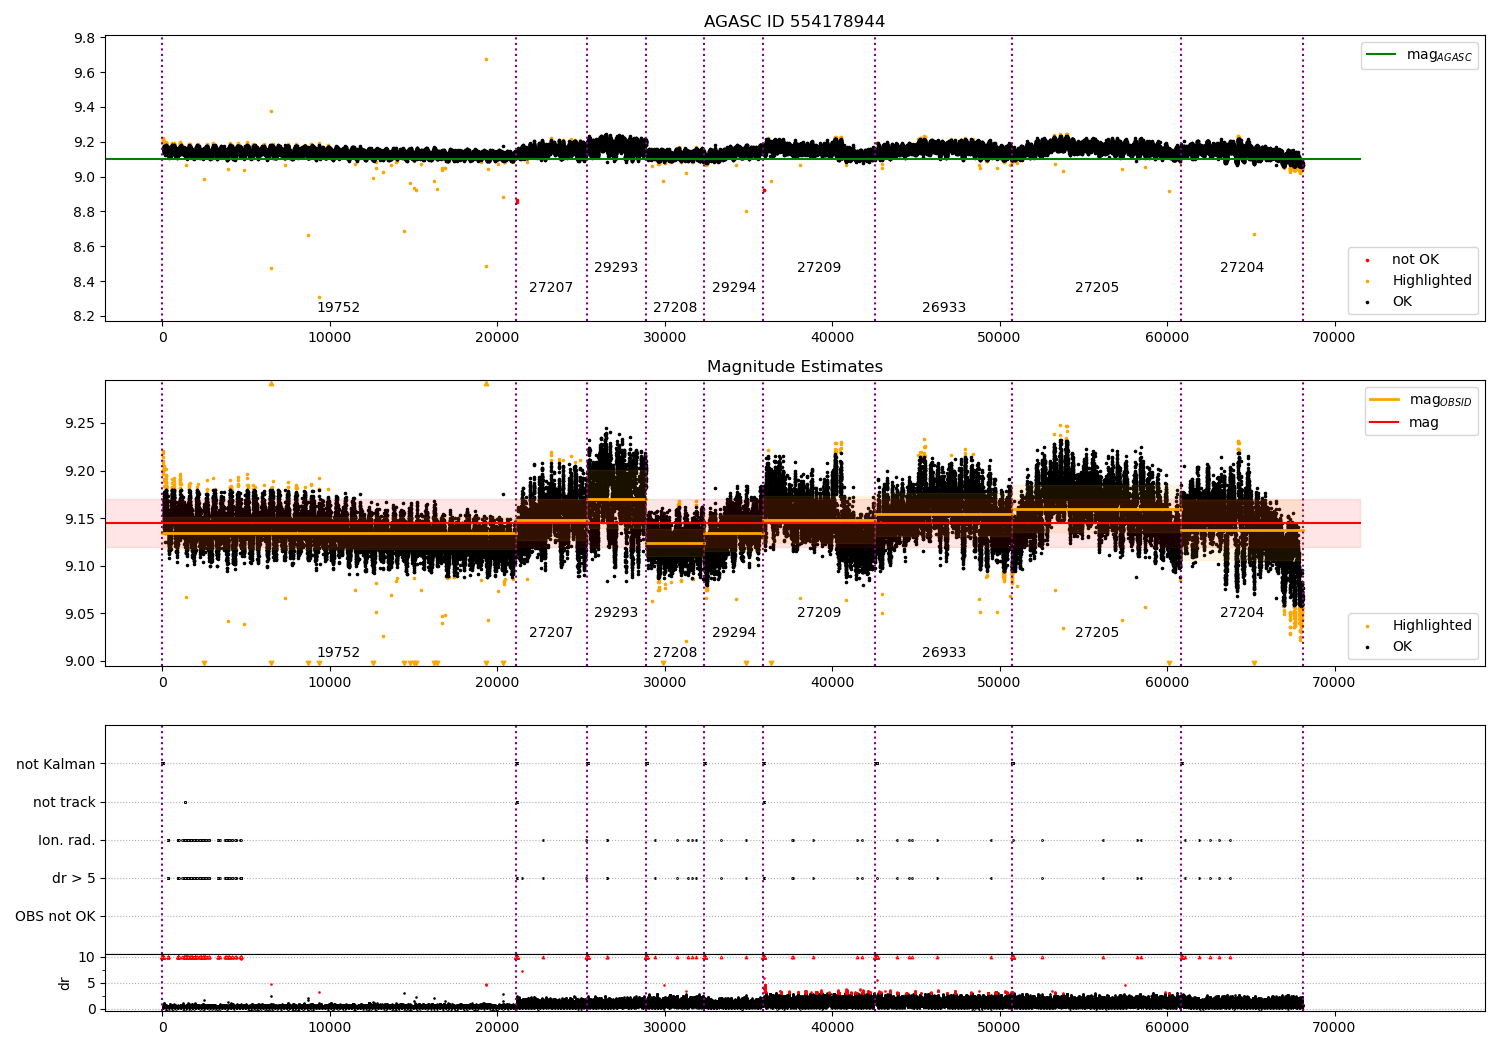Click the 'not Kalman' row label

[56, 764]
